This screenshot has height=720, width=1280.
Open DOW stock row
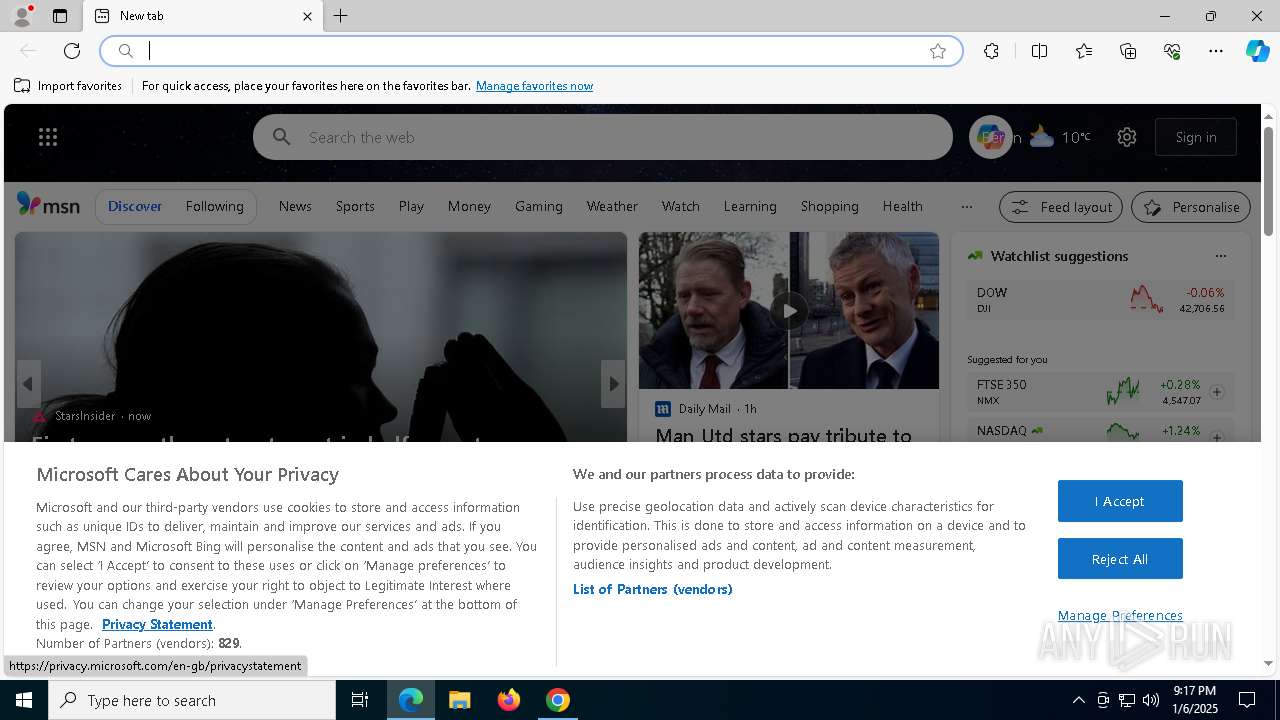[1100, 299]
